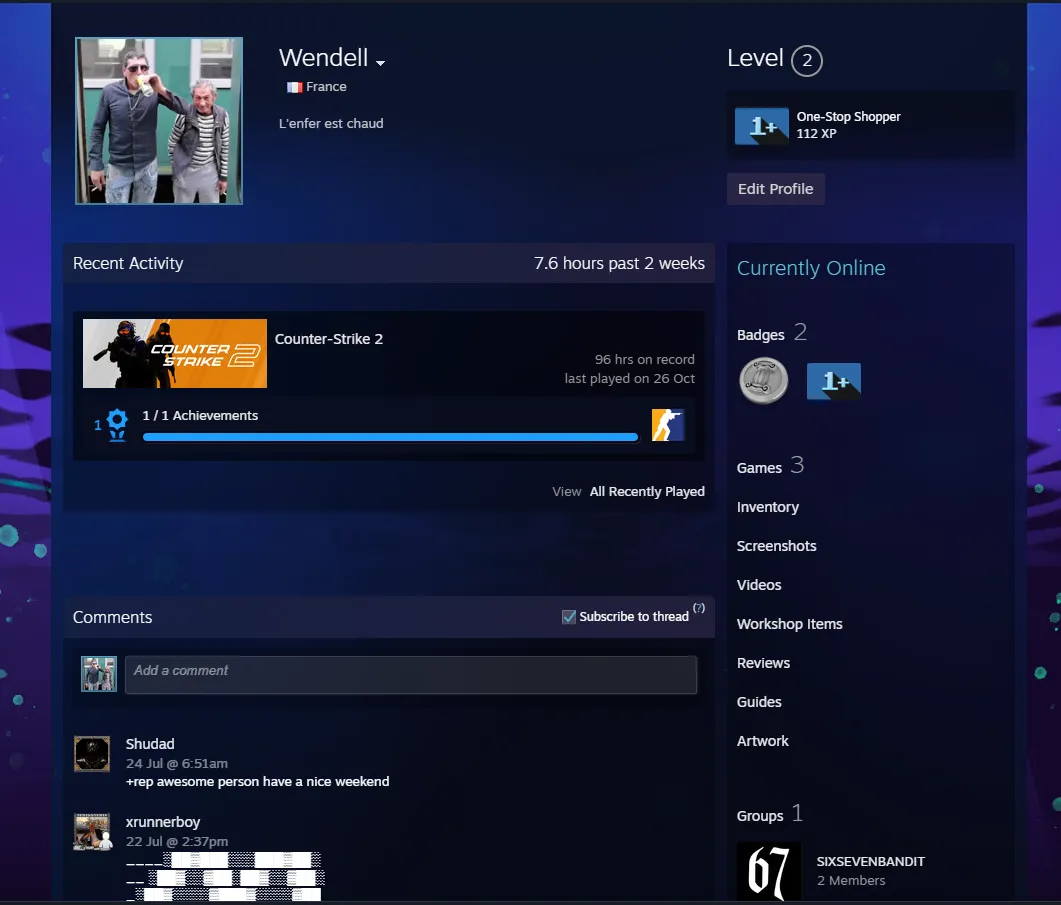Go to Screenshots section
This screenshot has width=1061, height=905.
(x=776, y=546)
